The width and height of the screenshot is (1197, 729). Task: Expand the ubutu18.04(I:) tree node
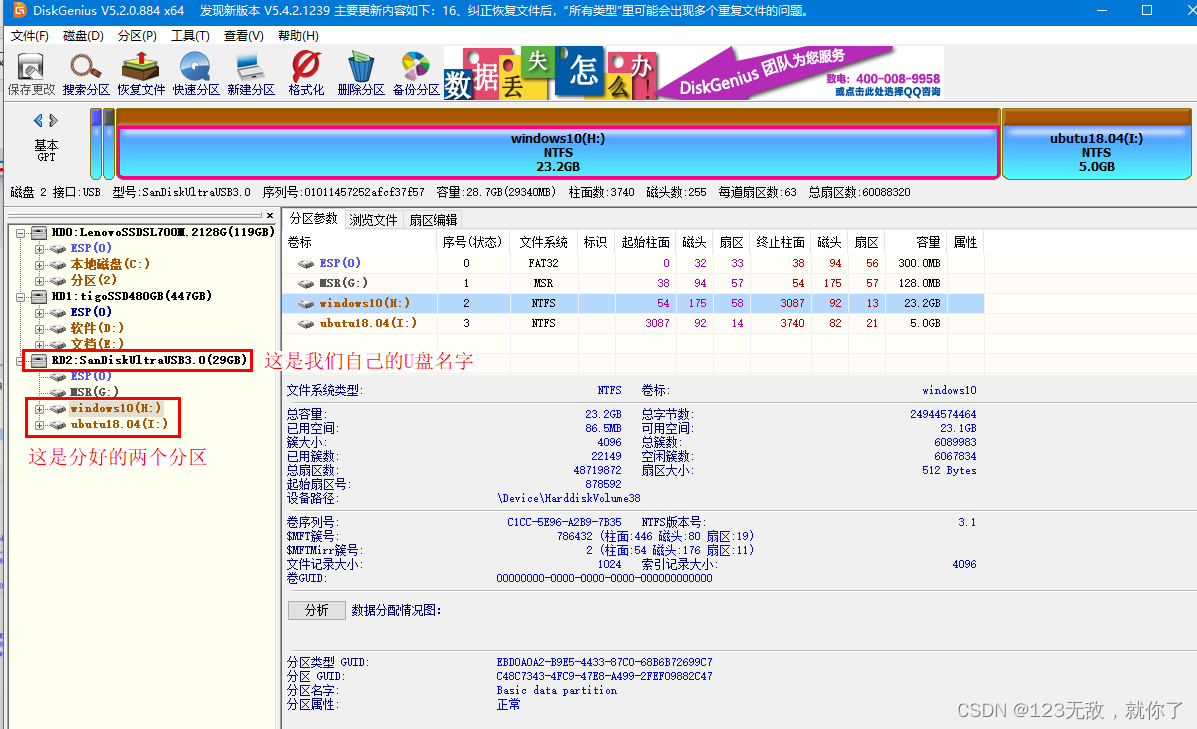(x=39, y=425)
